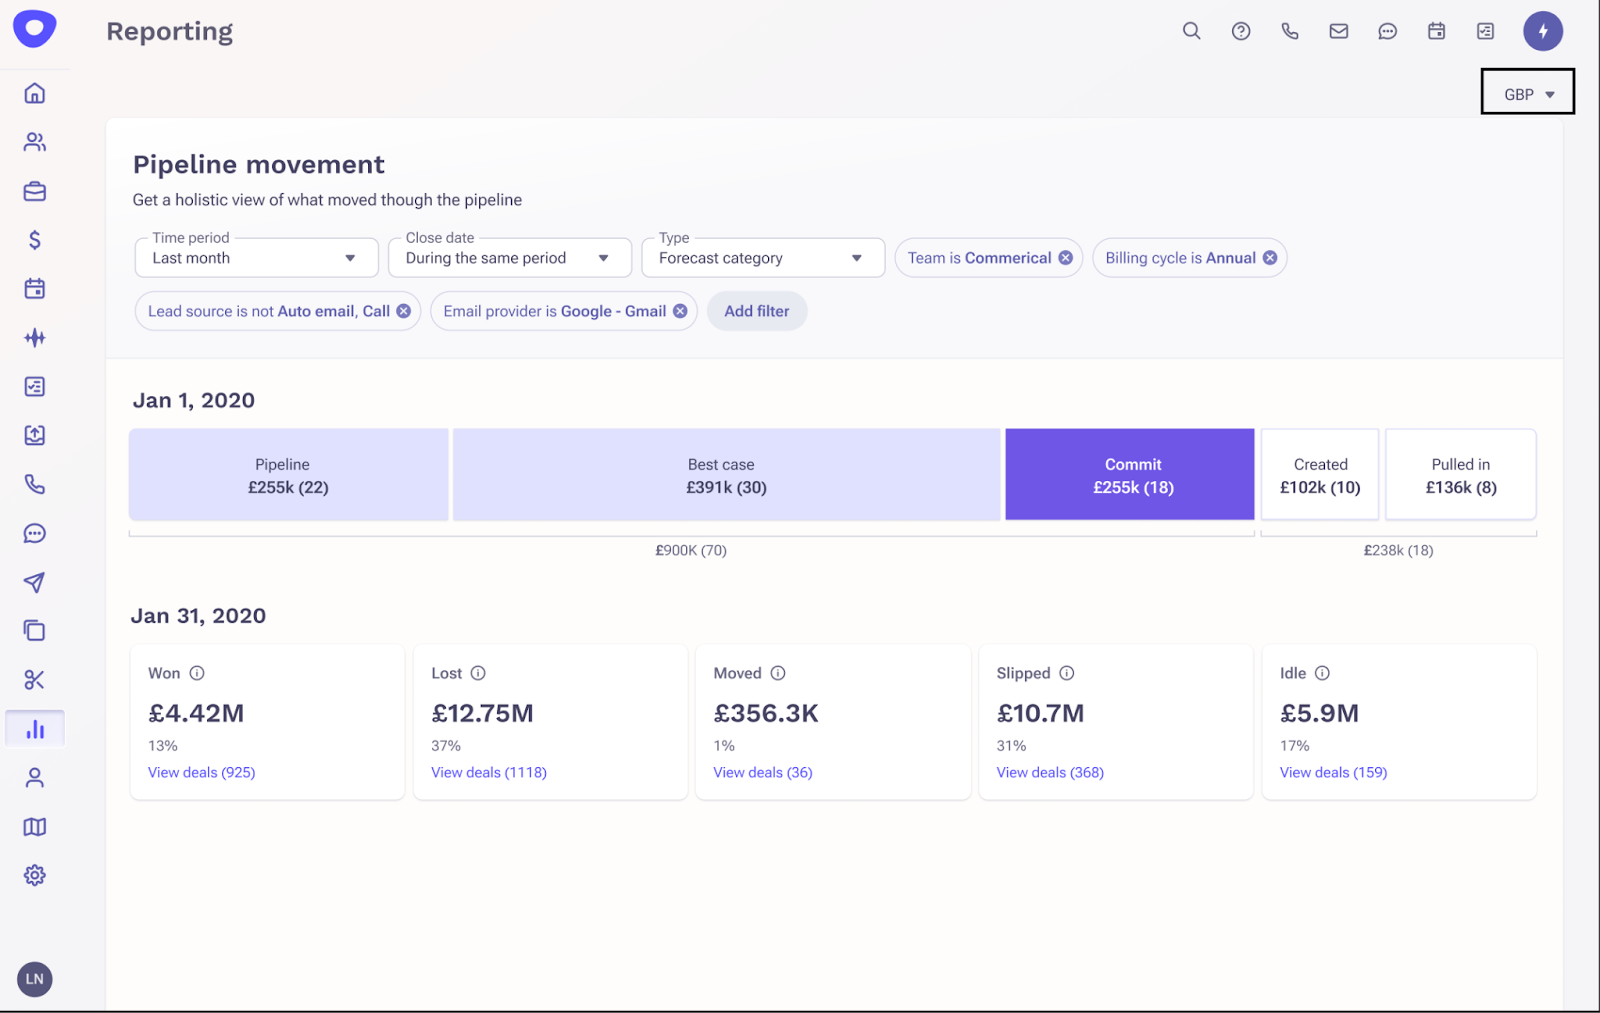1600x1013 pixels.
Task: Open the phone dialer in top bar
Action: [x=1290, y=31]
